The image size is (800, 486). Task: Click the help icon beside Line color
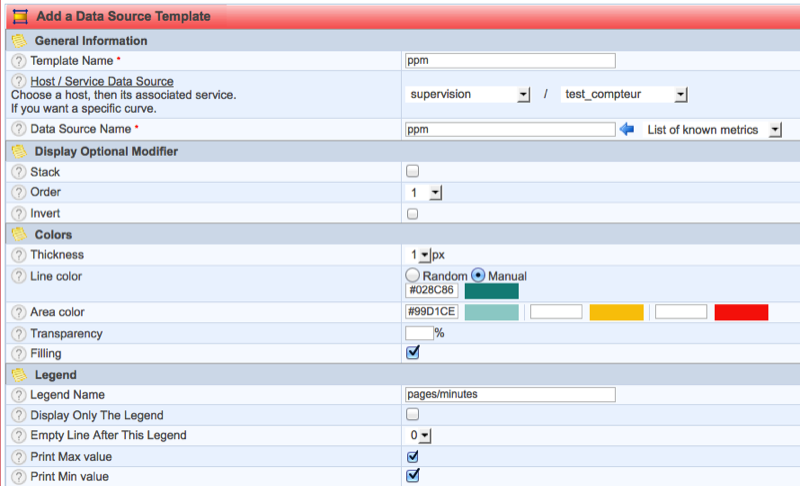[18, 275]
